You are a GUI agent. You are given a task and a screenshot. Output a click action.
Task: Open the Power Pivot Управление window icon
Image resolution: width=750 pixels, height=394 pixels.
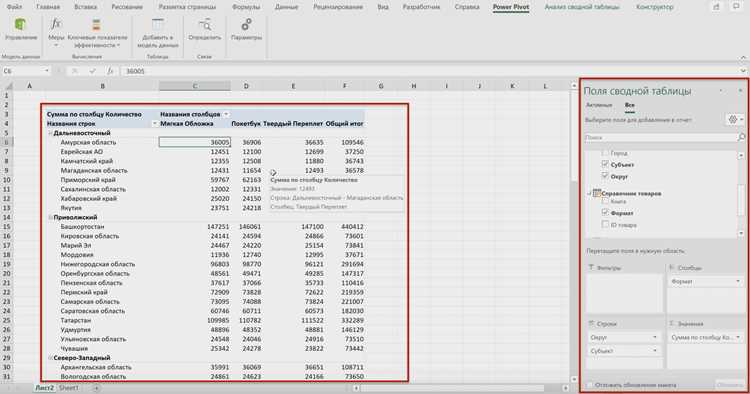(x=20, y=25)
